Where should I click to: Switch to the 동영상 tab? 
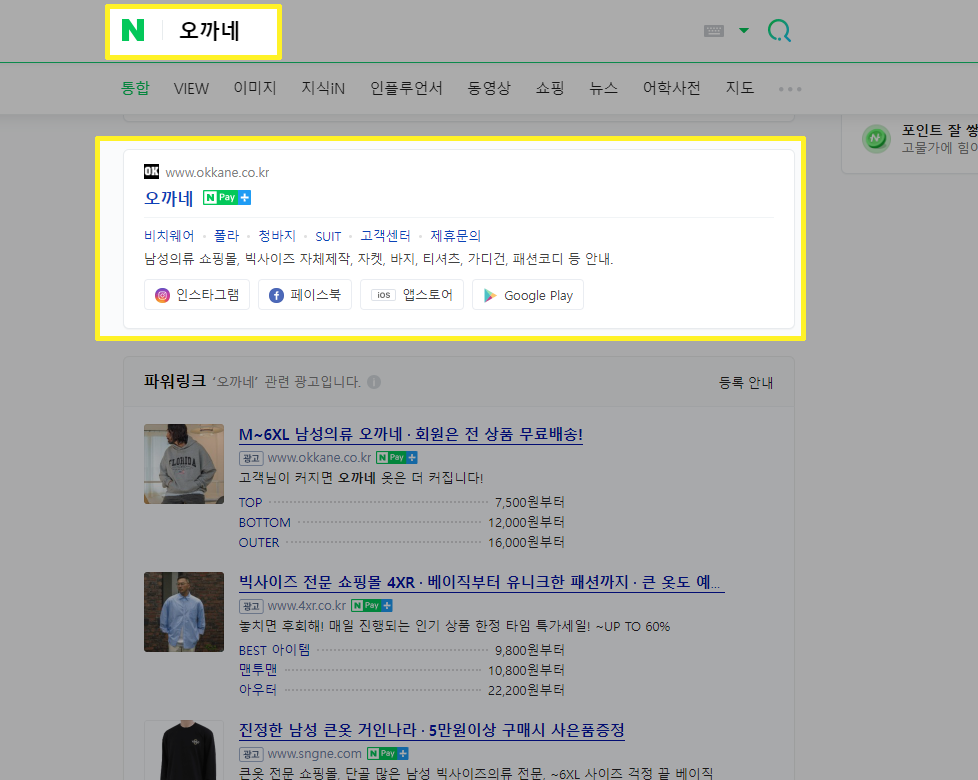click(x=489, y=88)
